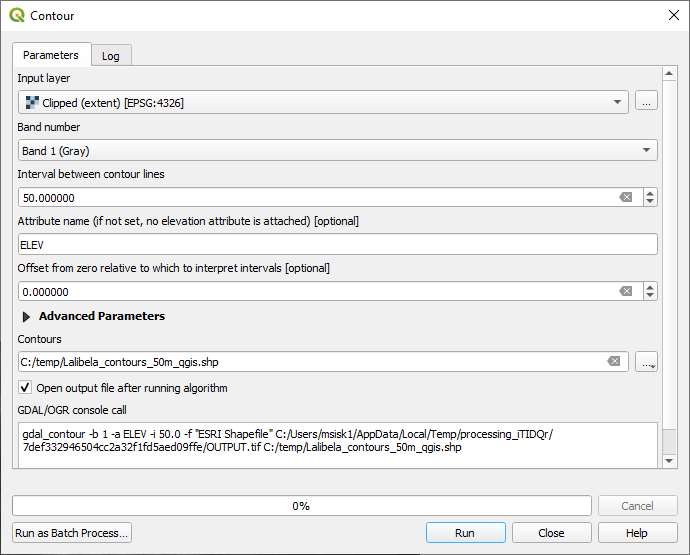Expand the Advanced Parameters section
Viewport: 690px width, 555px height.
(x=27, y=316)
